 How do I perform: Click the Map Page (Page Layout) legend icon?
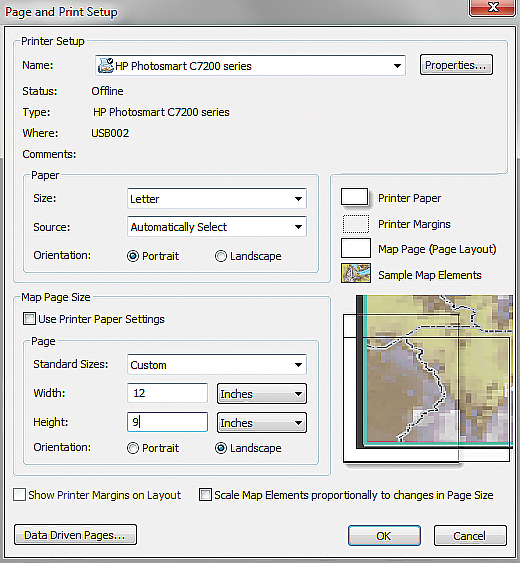(x=356, y=248)
